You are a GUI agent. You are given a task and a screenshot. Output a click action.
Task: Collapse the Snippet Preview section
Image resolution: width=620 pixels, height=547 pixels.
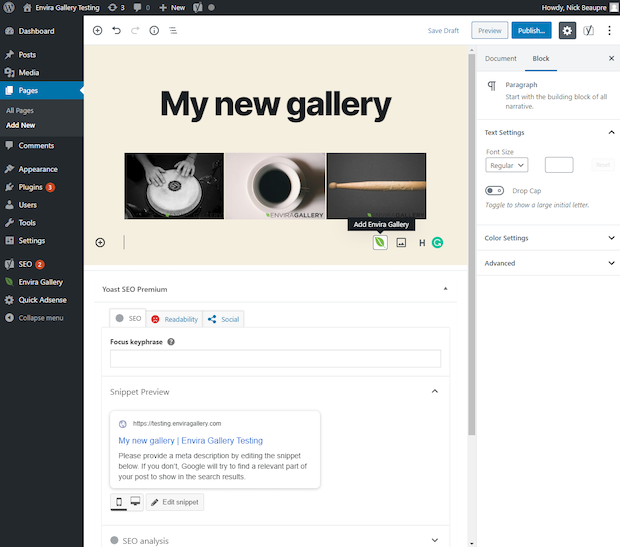coord(435,392)
